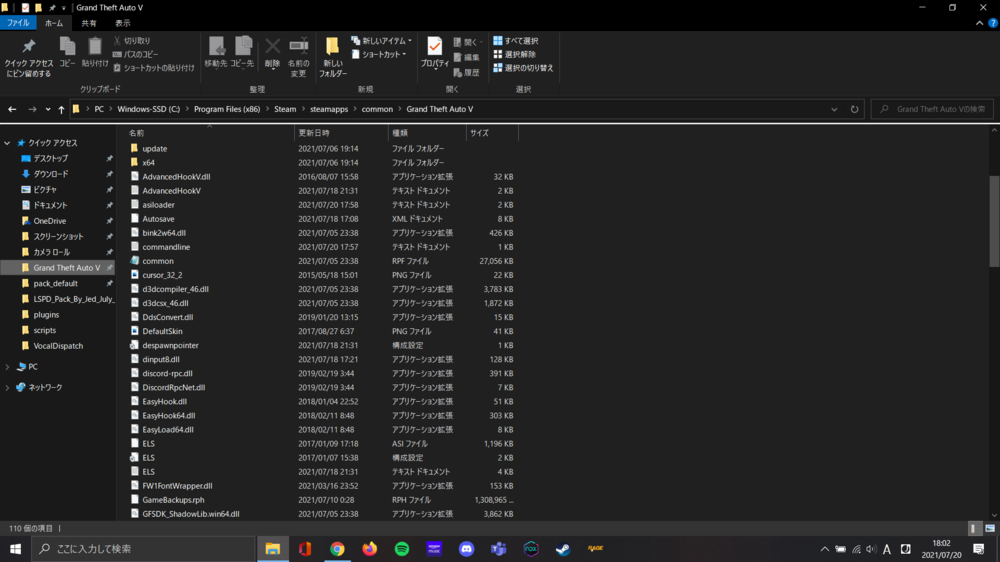This screenshot has width=1000, height=562.
Task: Select the dinput8.dll file
Action: click(x=161, y=360)
